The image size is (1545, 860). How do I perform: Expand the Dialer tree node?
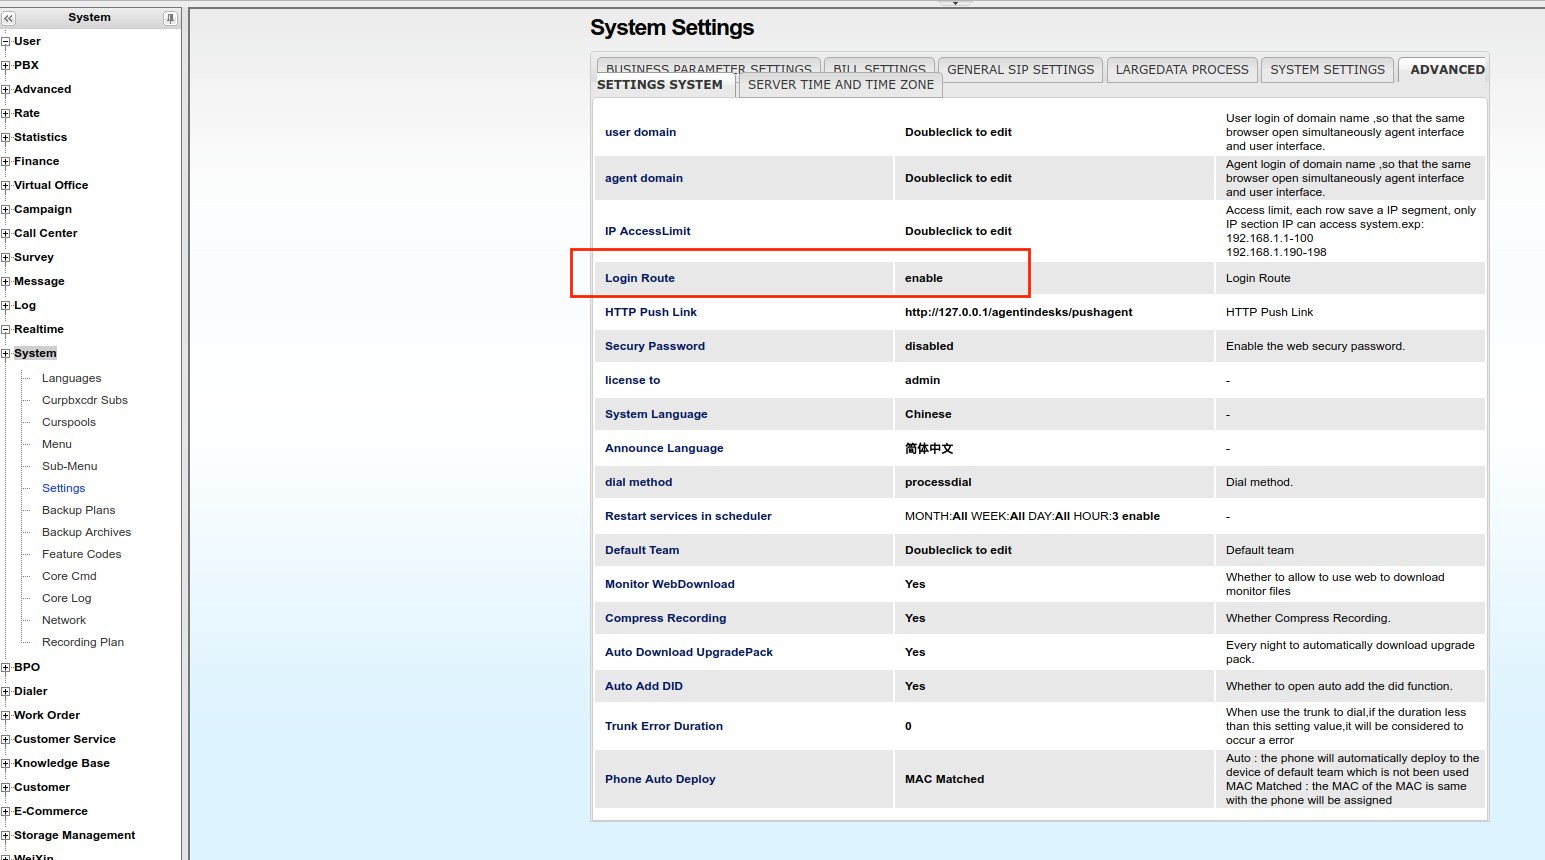point(6,692)
